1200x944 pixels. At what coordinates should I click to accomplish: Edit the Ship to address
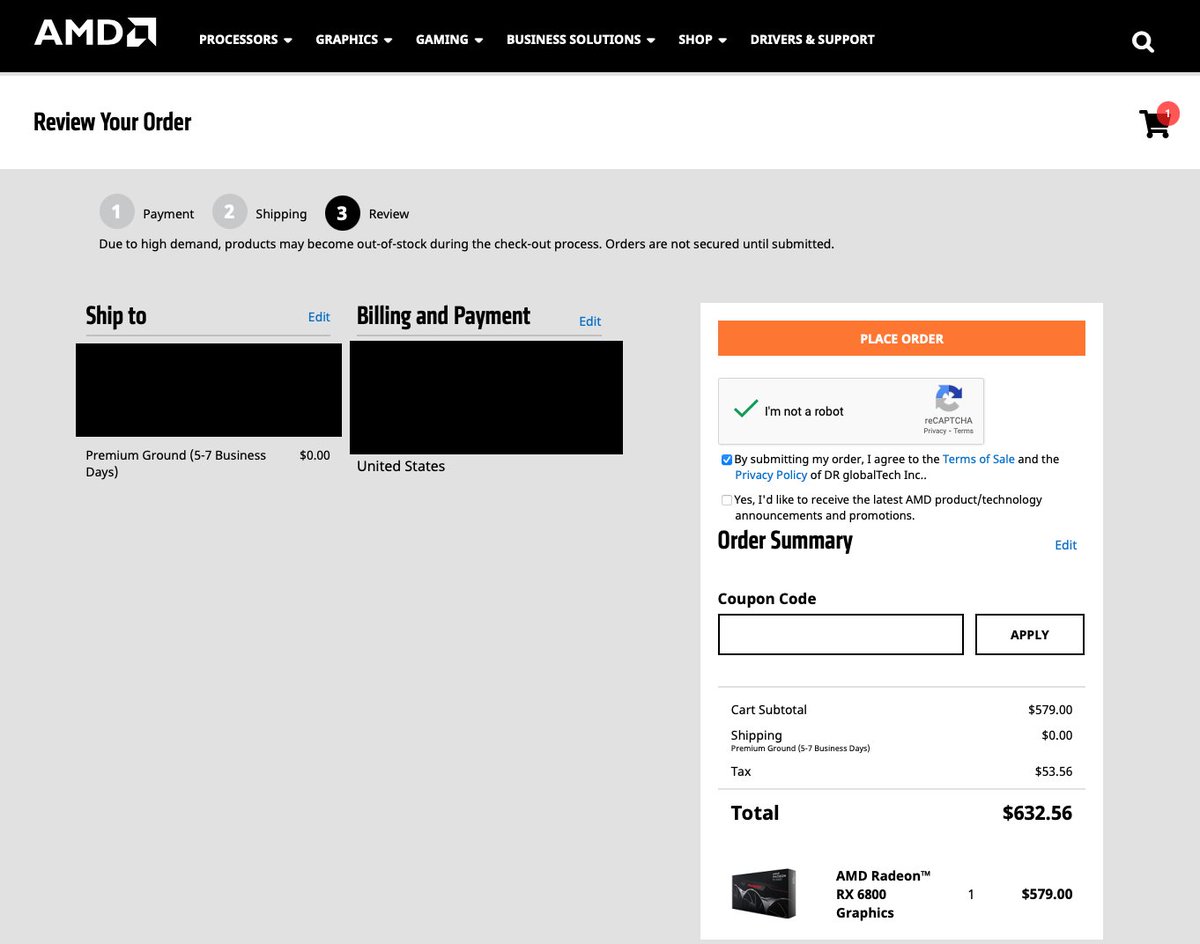pyautogui.click(x=319, y=317)
